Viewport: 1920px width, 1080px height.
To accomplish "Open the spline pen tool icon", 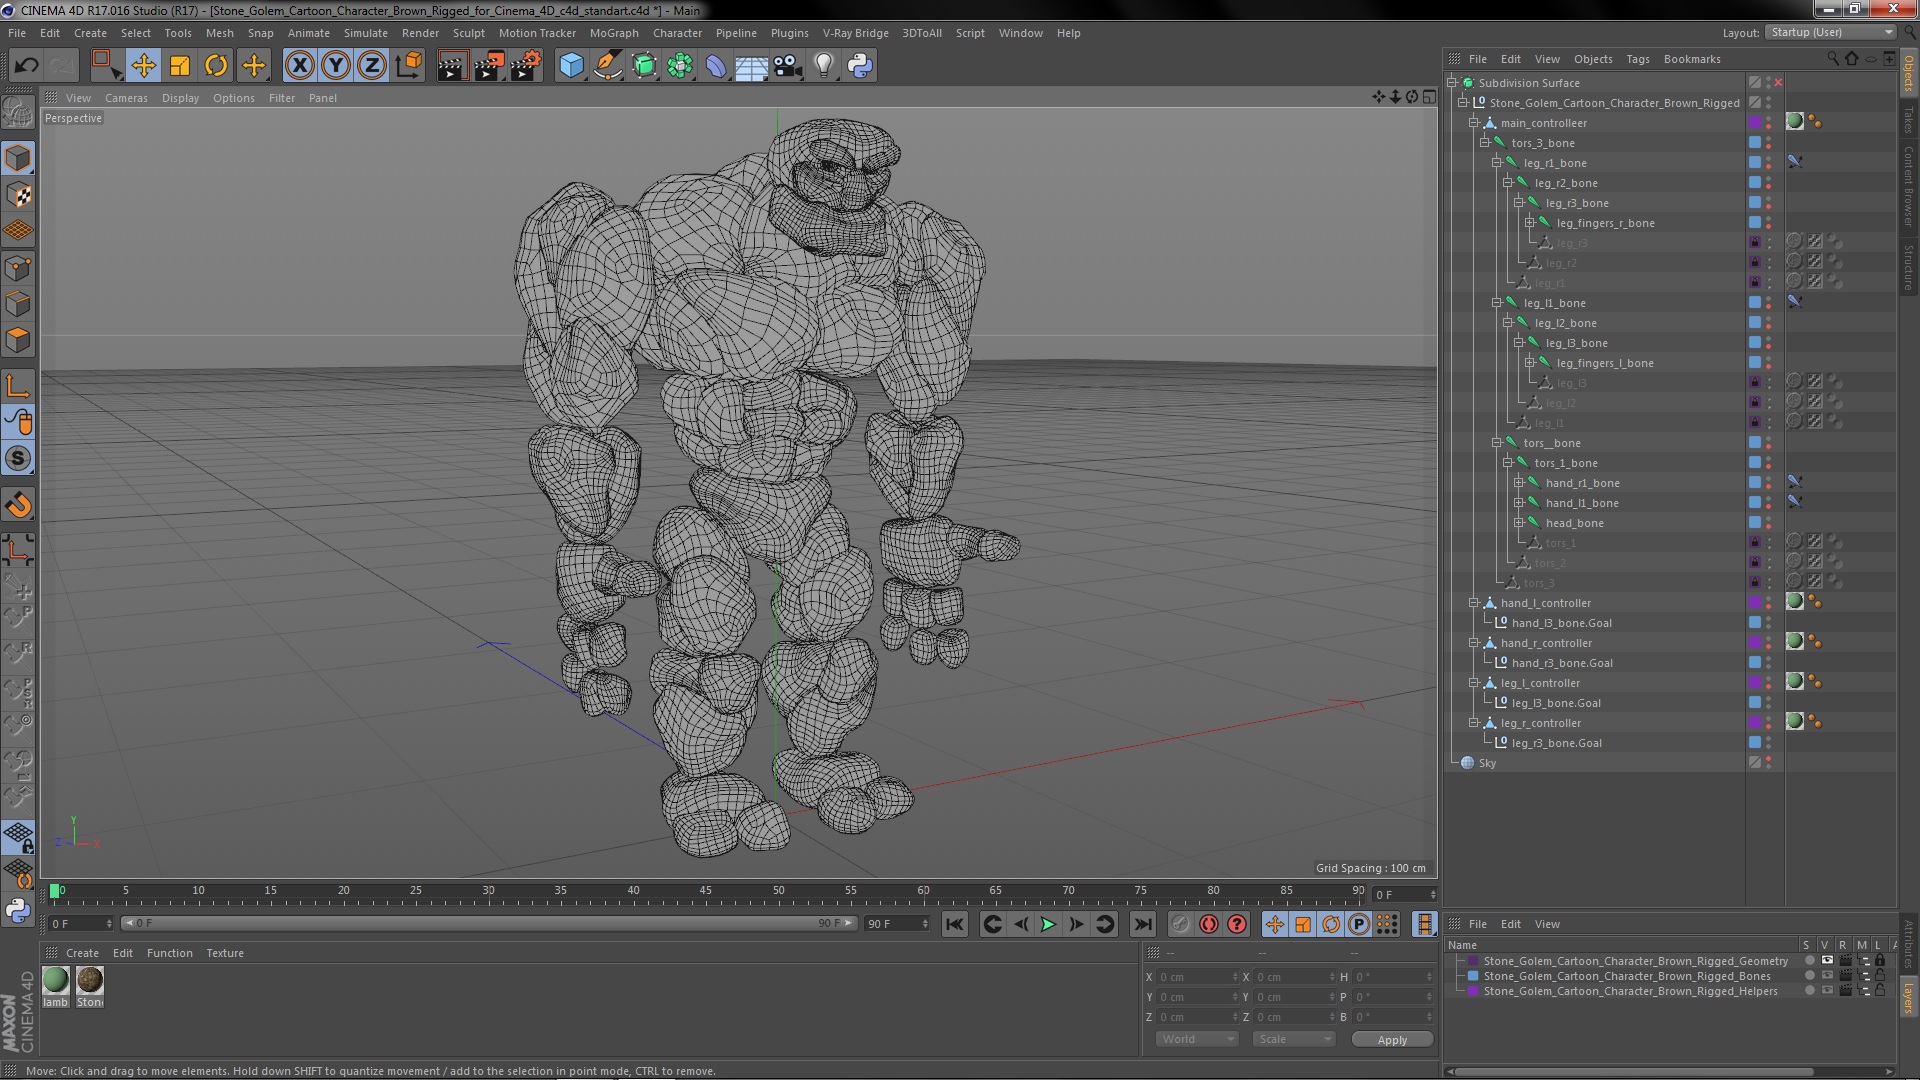I will point(607,66).
